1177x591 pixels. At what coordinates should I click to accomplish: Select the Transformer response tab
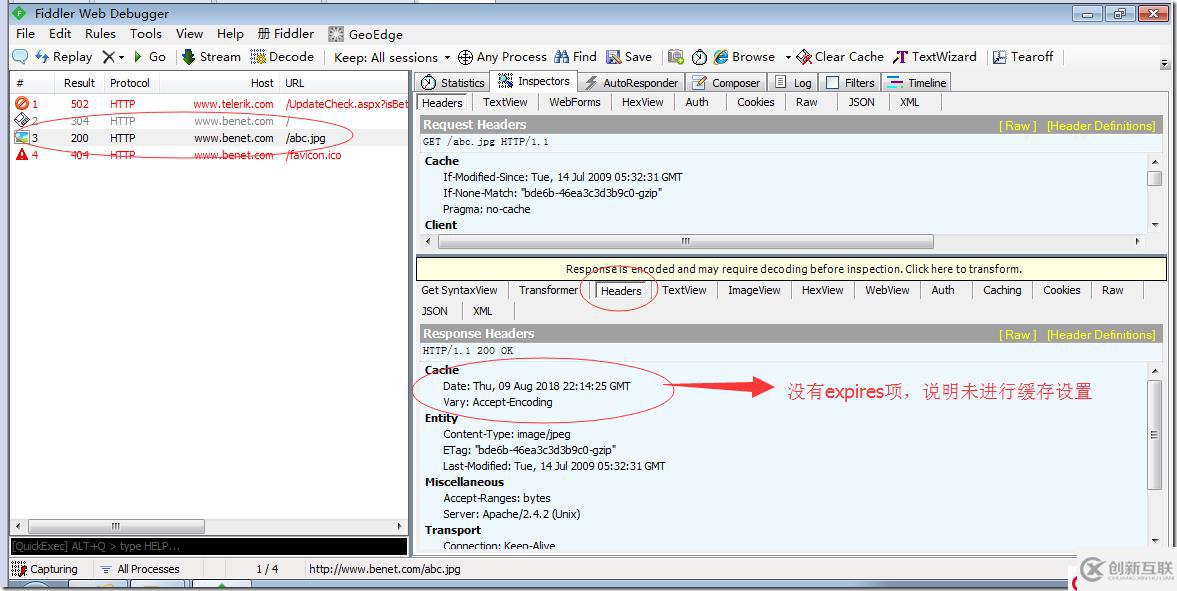click(x=549, y=290)
